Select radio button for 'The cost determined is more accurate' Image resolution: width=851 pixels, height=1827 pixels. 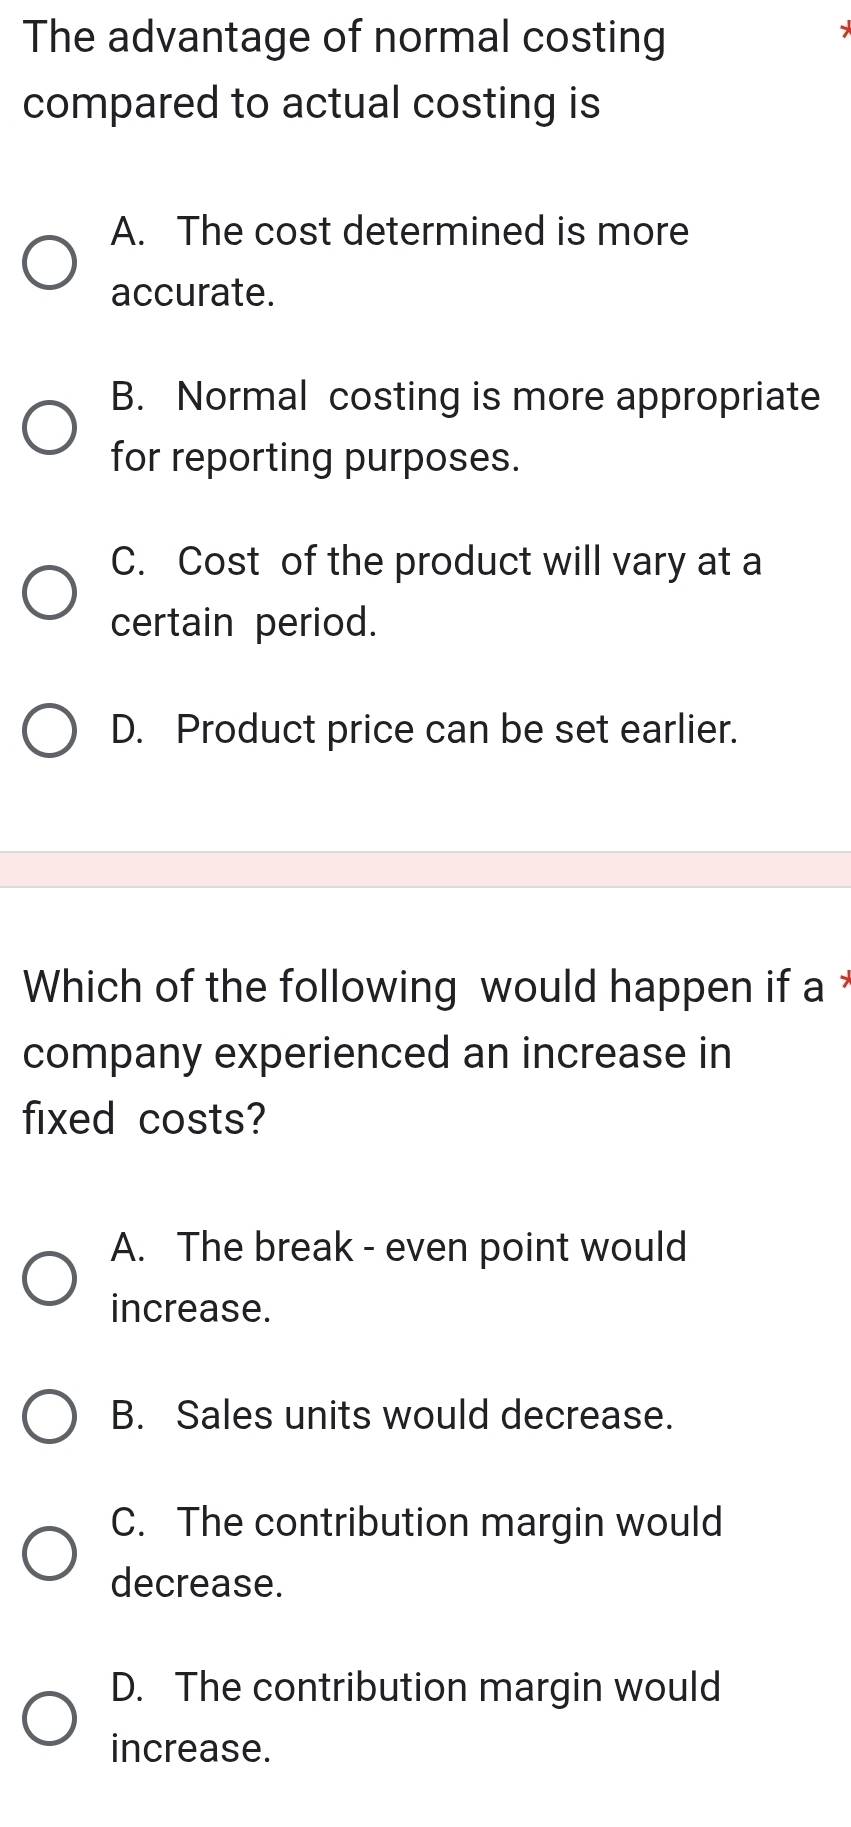click(x=50, y=264)
